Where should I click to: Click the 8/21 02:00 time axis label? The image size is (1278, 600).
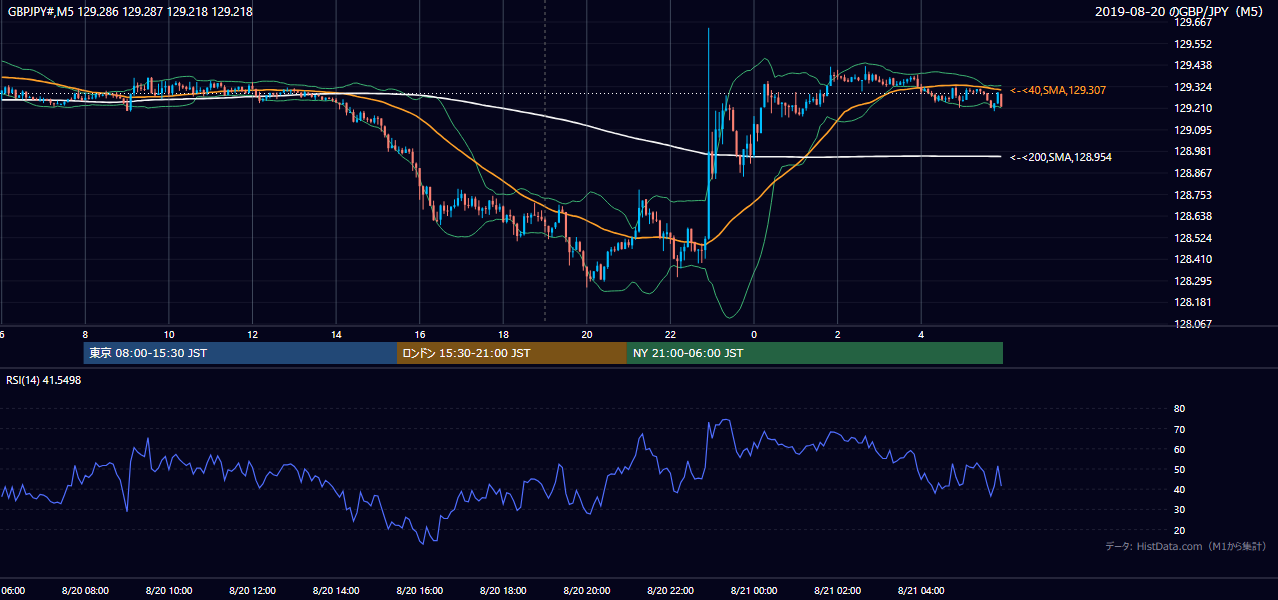(x=837, y=591)
